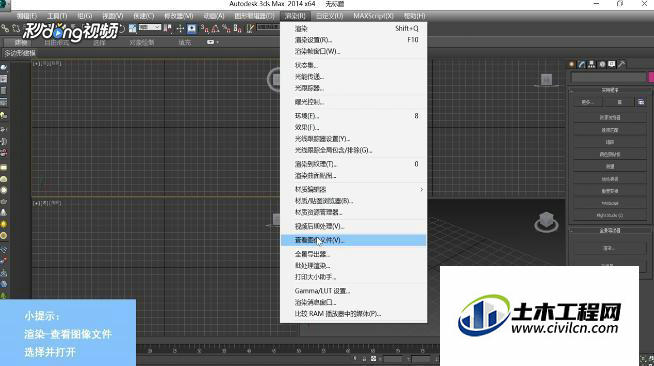The image size is (654, 366).
Task: Click the object name field in command panel
Action: [609, 77]
